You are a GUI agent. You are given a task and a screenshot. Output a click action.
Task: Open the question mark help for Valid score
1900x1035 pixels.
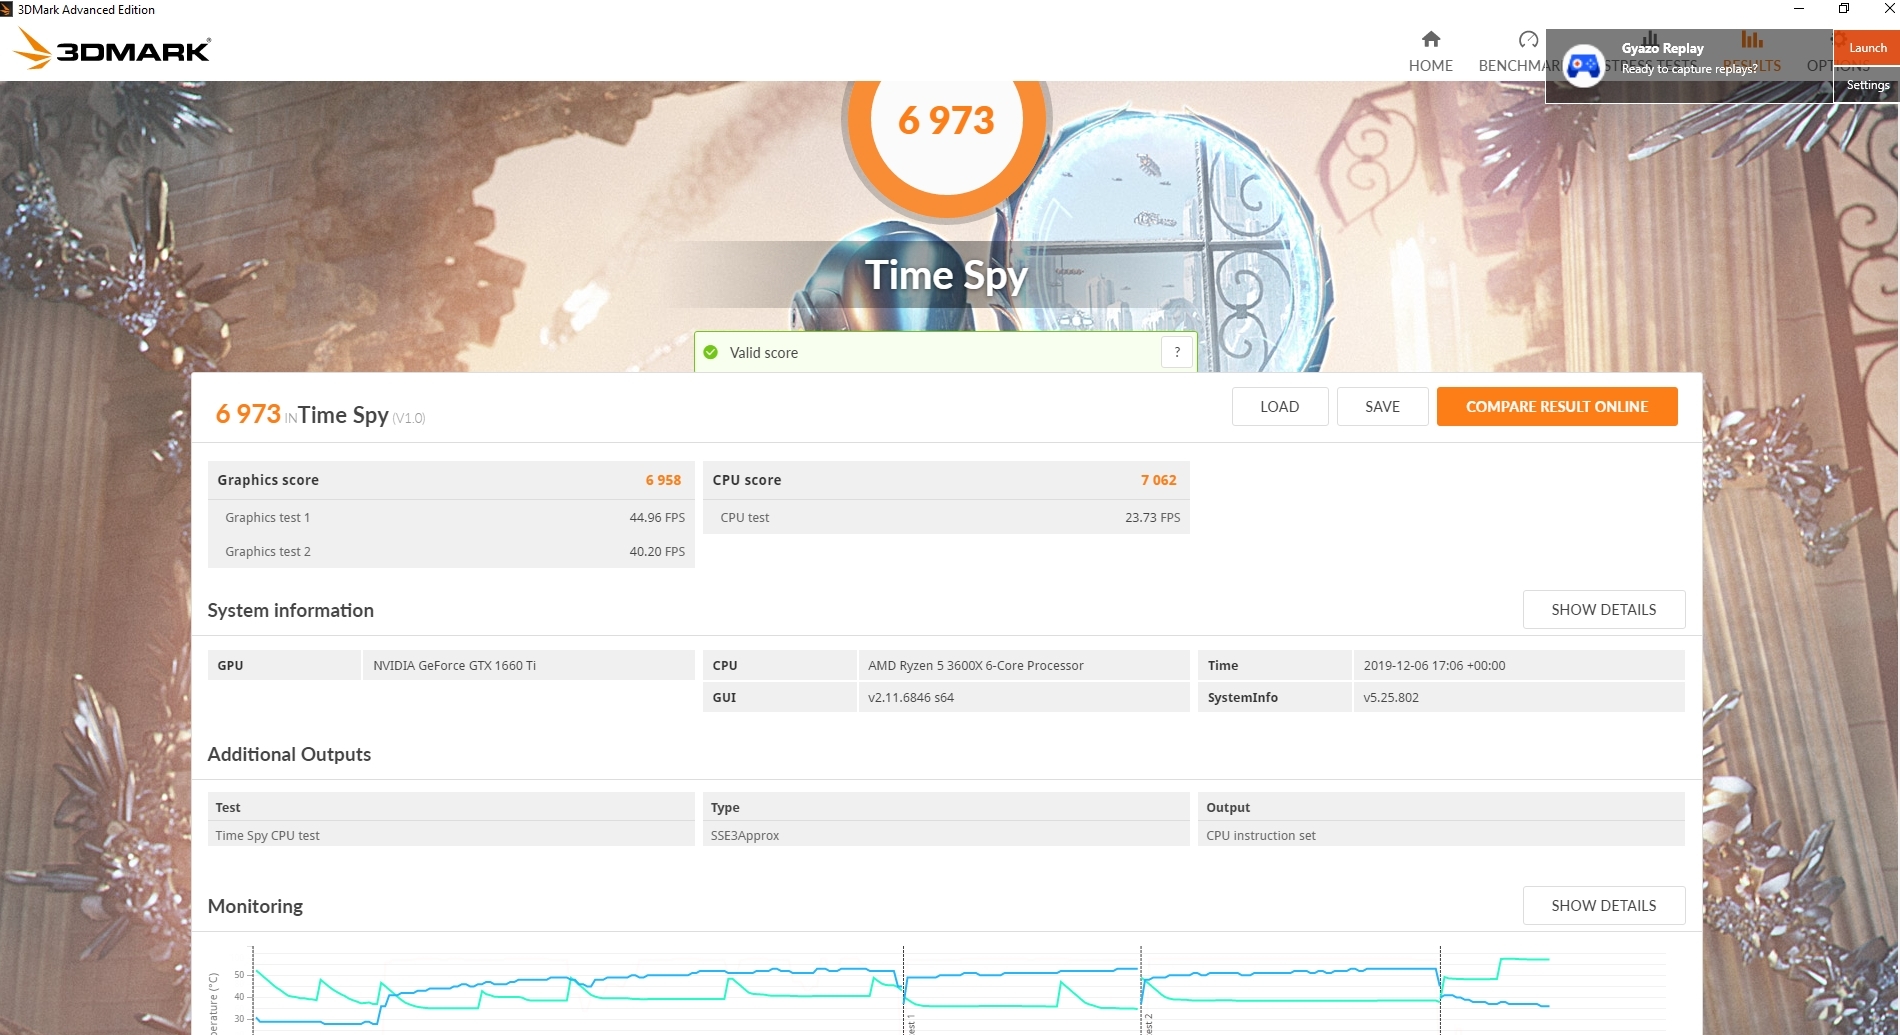[x=1177, y=352]
